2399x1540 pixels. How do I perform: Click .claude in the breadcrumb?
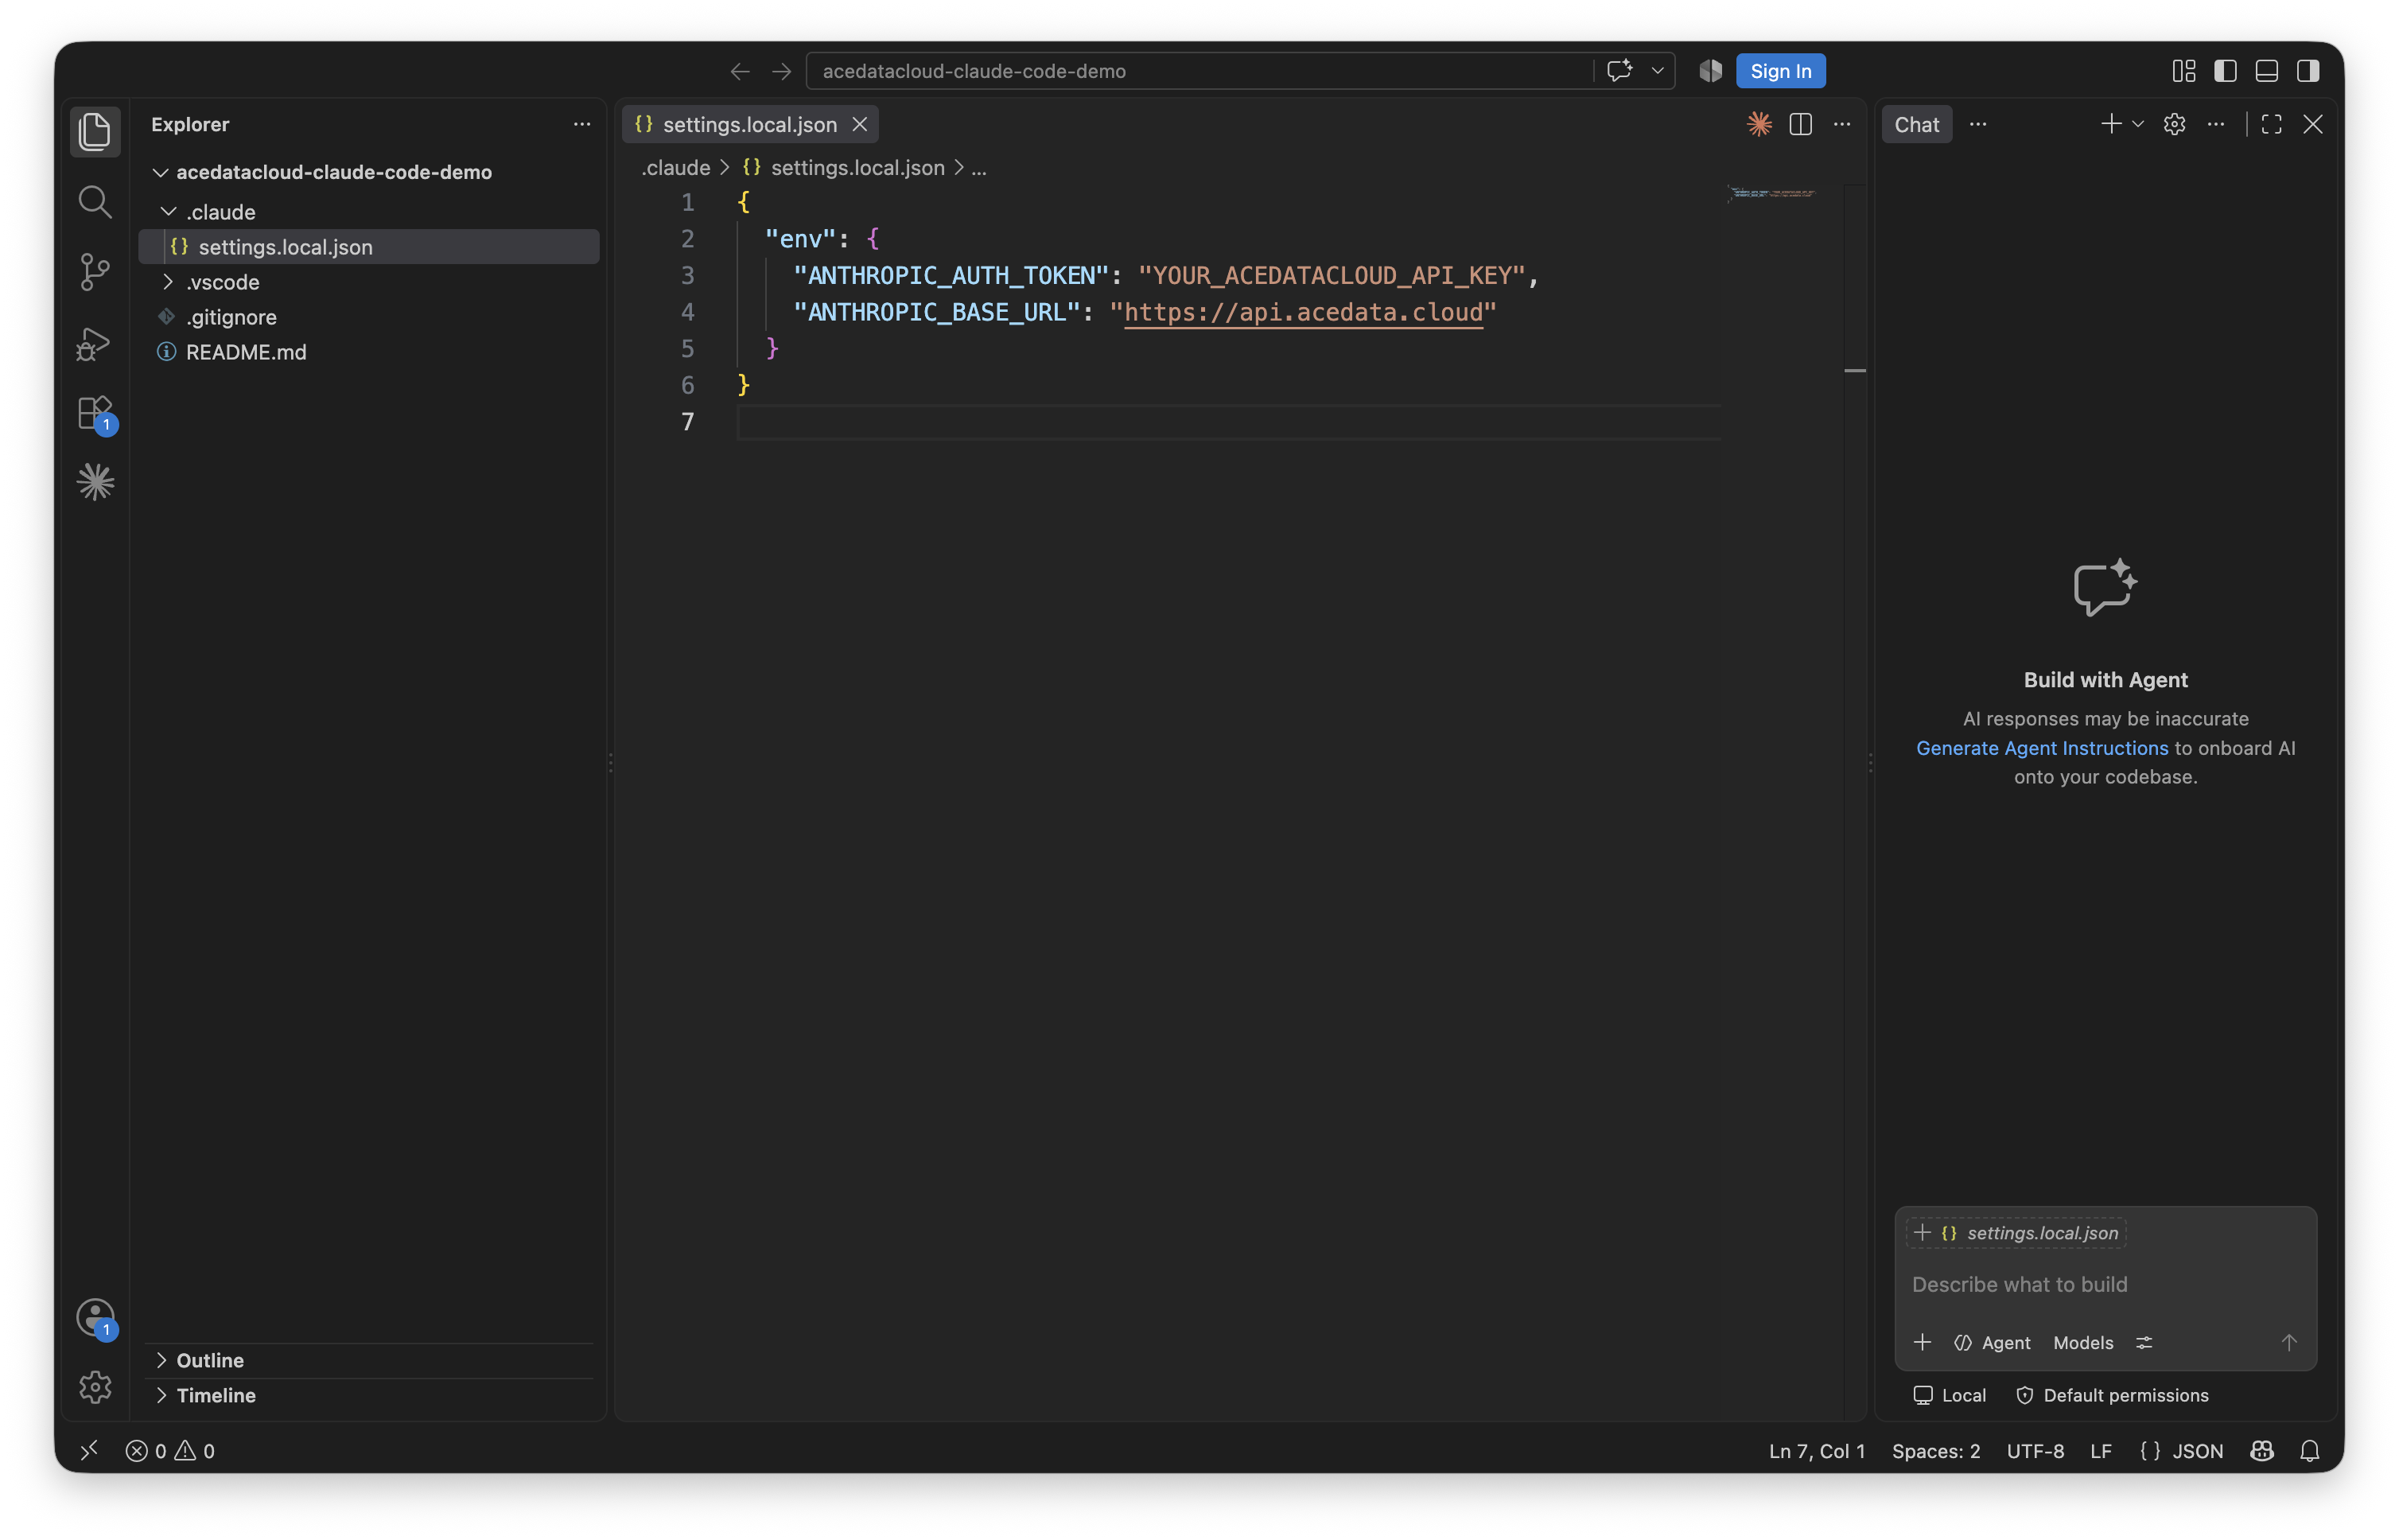[676, 168]
